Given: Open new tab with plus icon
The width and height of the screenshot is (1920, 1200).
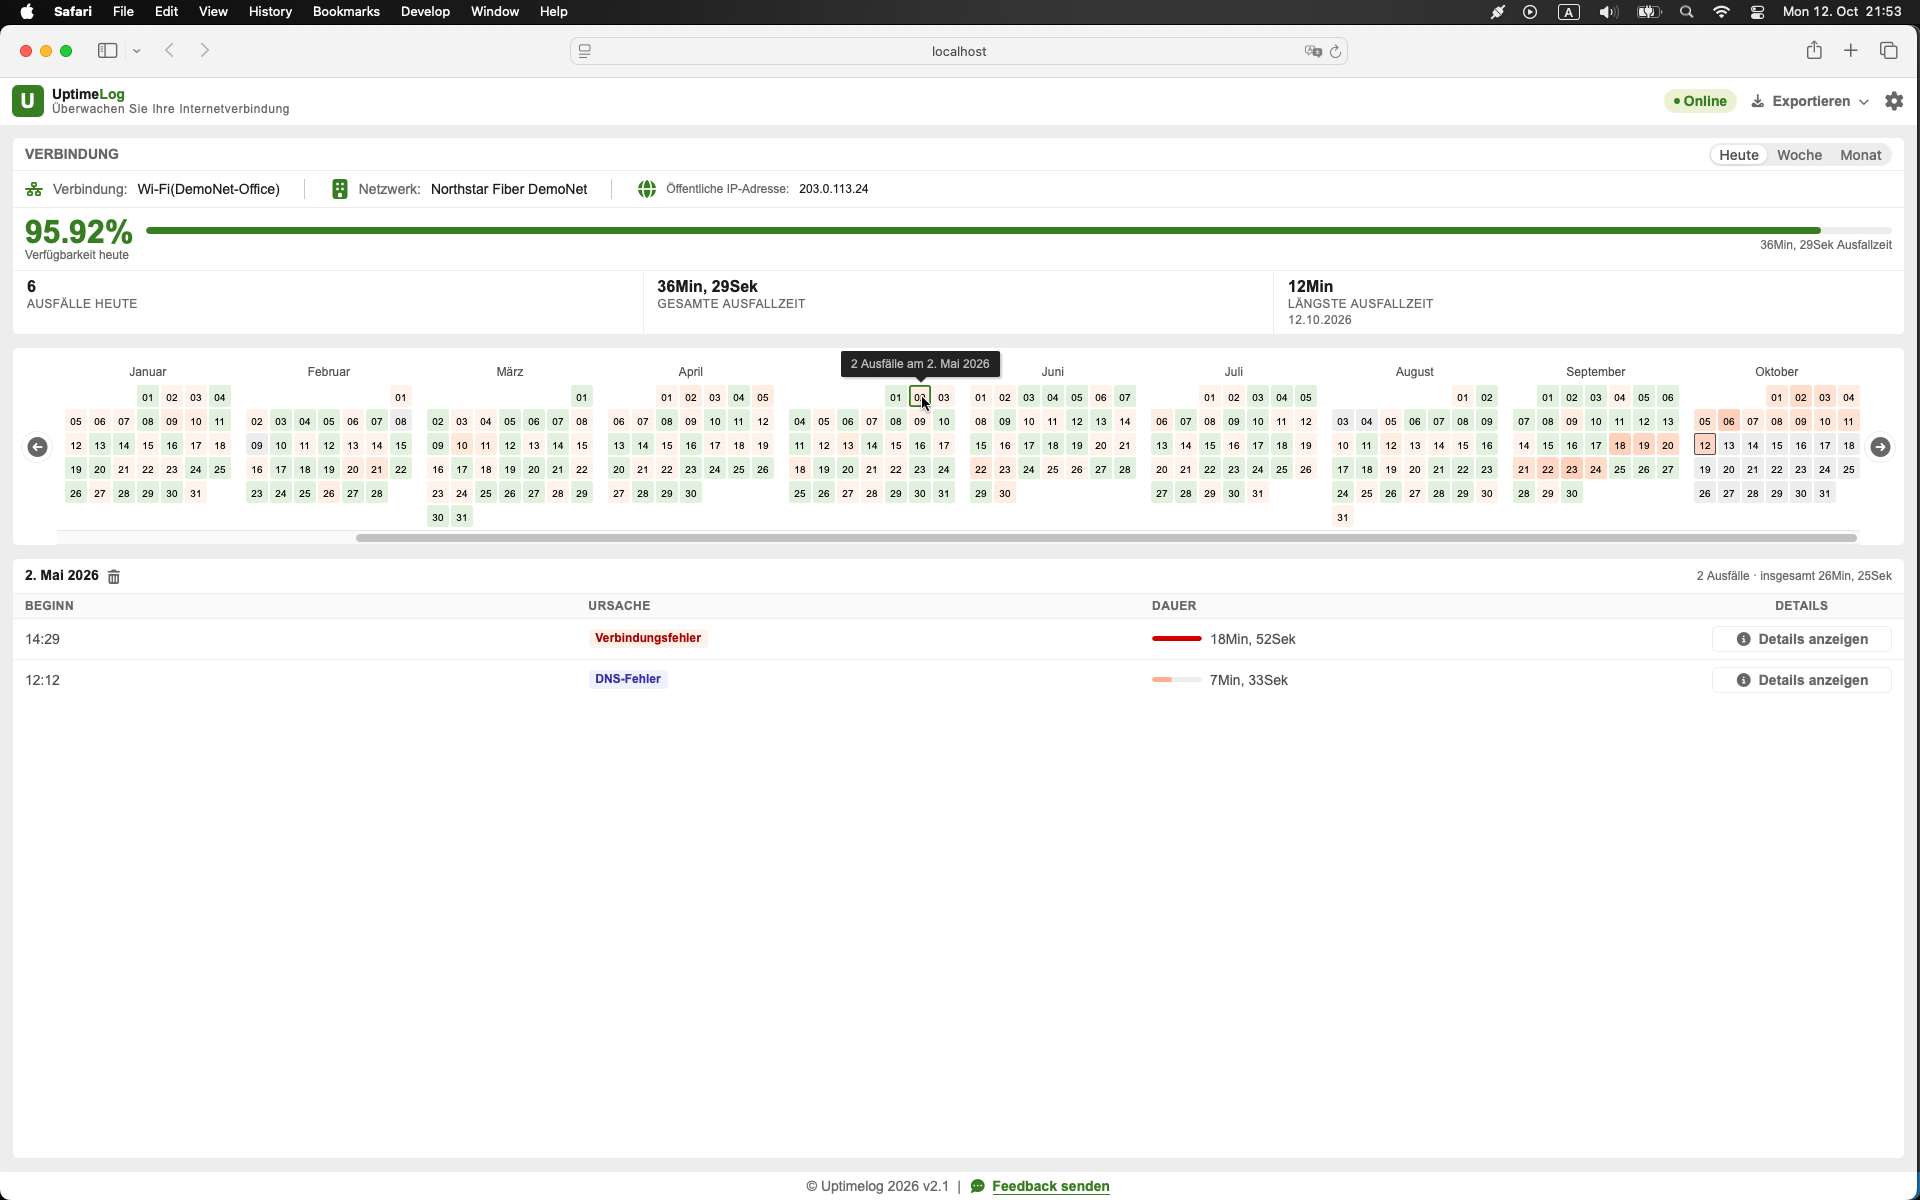Looking at the screenshot, I should point(1851,50).
